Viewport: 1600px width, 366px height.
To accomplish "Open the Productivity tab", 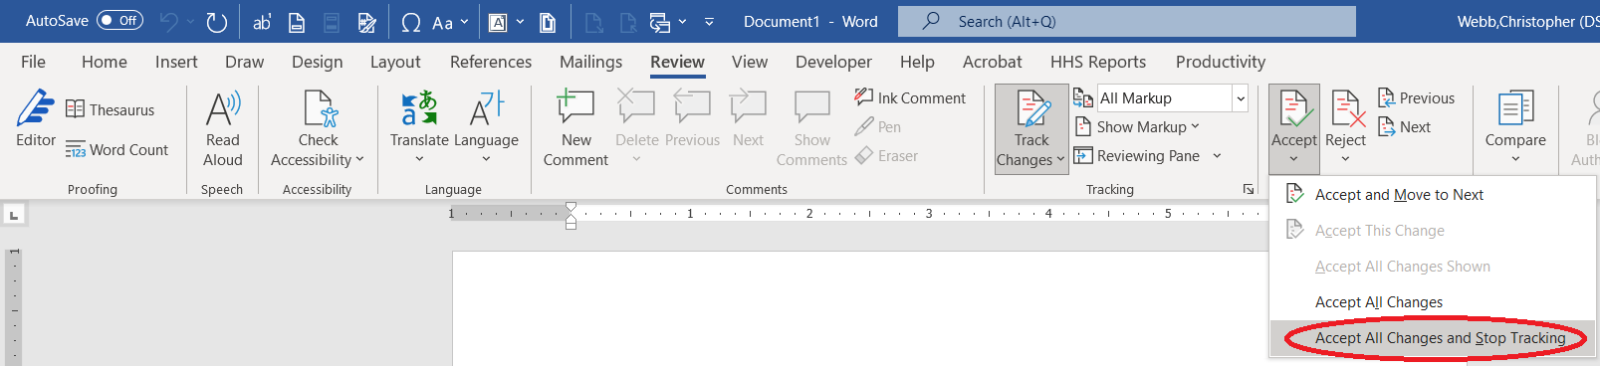I will pos(1221,62).
